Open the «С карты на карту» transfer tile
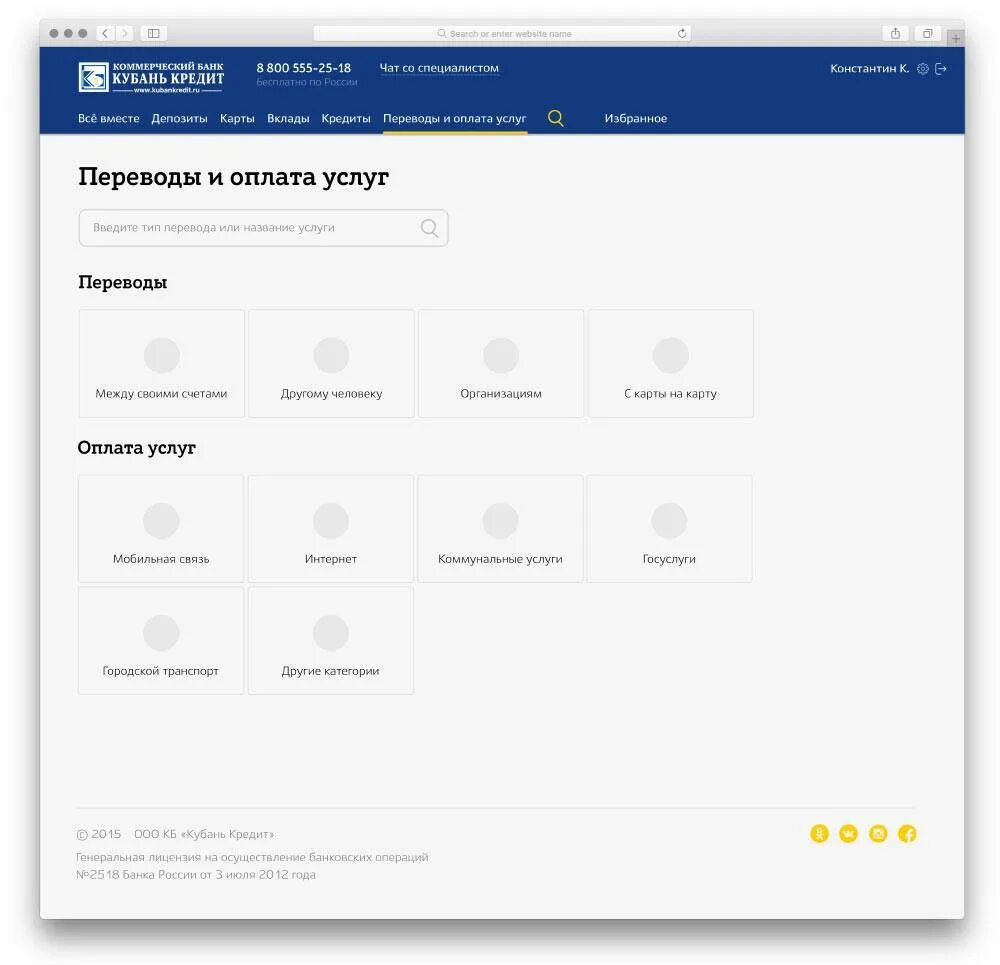This screenshot has width=1000, height=965. click(670, 363)
